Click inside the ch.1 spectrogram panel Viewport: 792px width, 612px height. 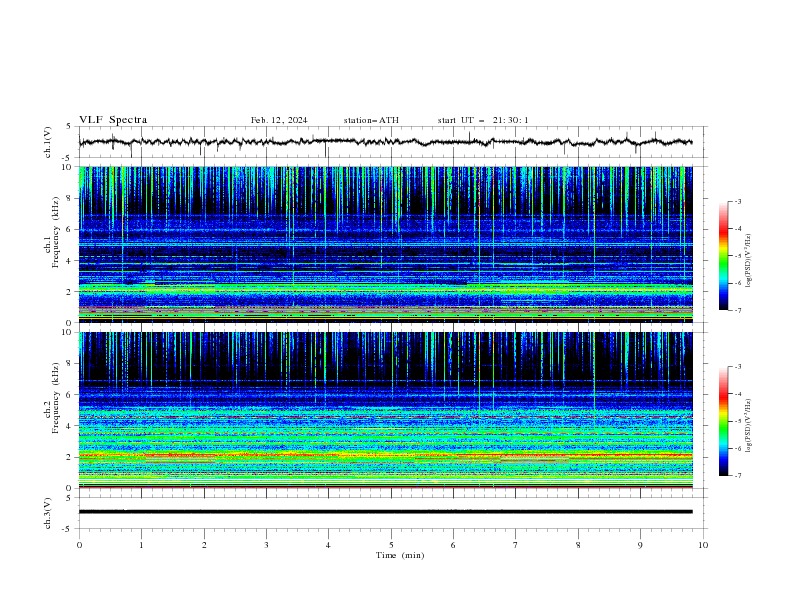(x=385, y=244)
